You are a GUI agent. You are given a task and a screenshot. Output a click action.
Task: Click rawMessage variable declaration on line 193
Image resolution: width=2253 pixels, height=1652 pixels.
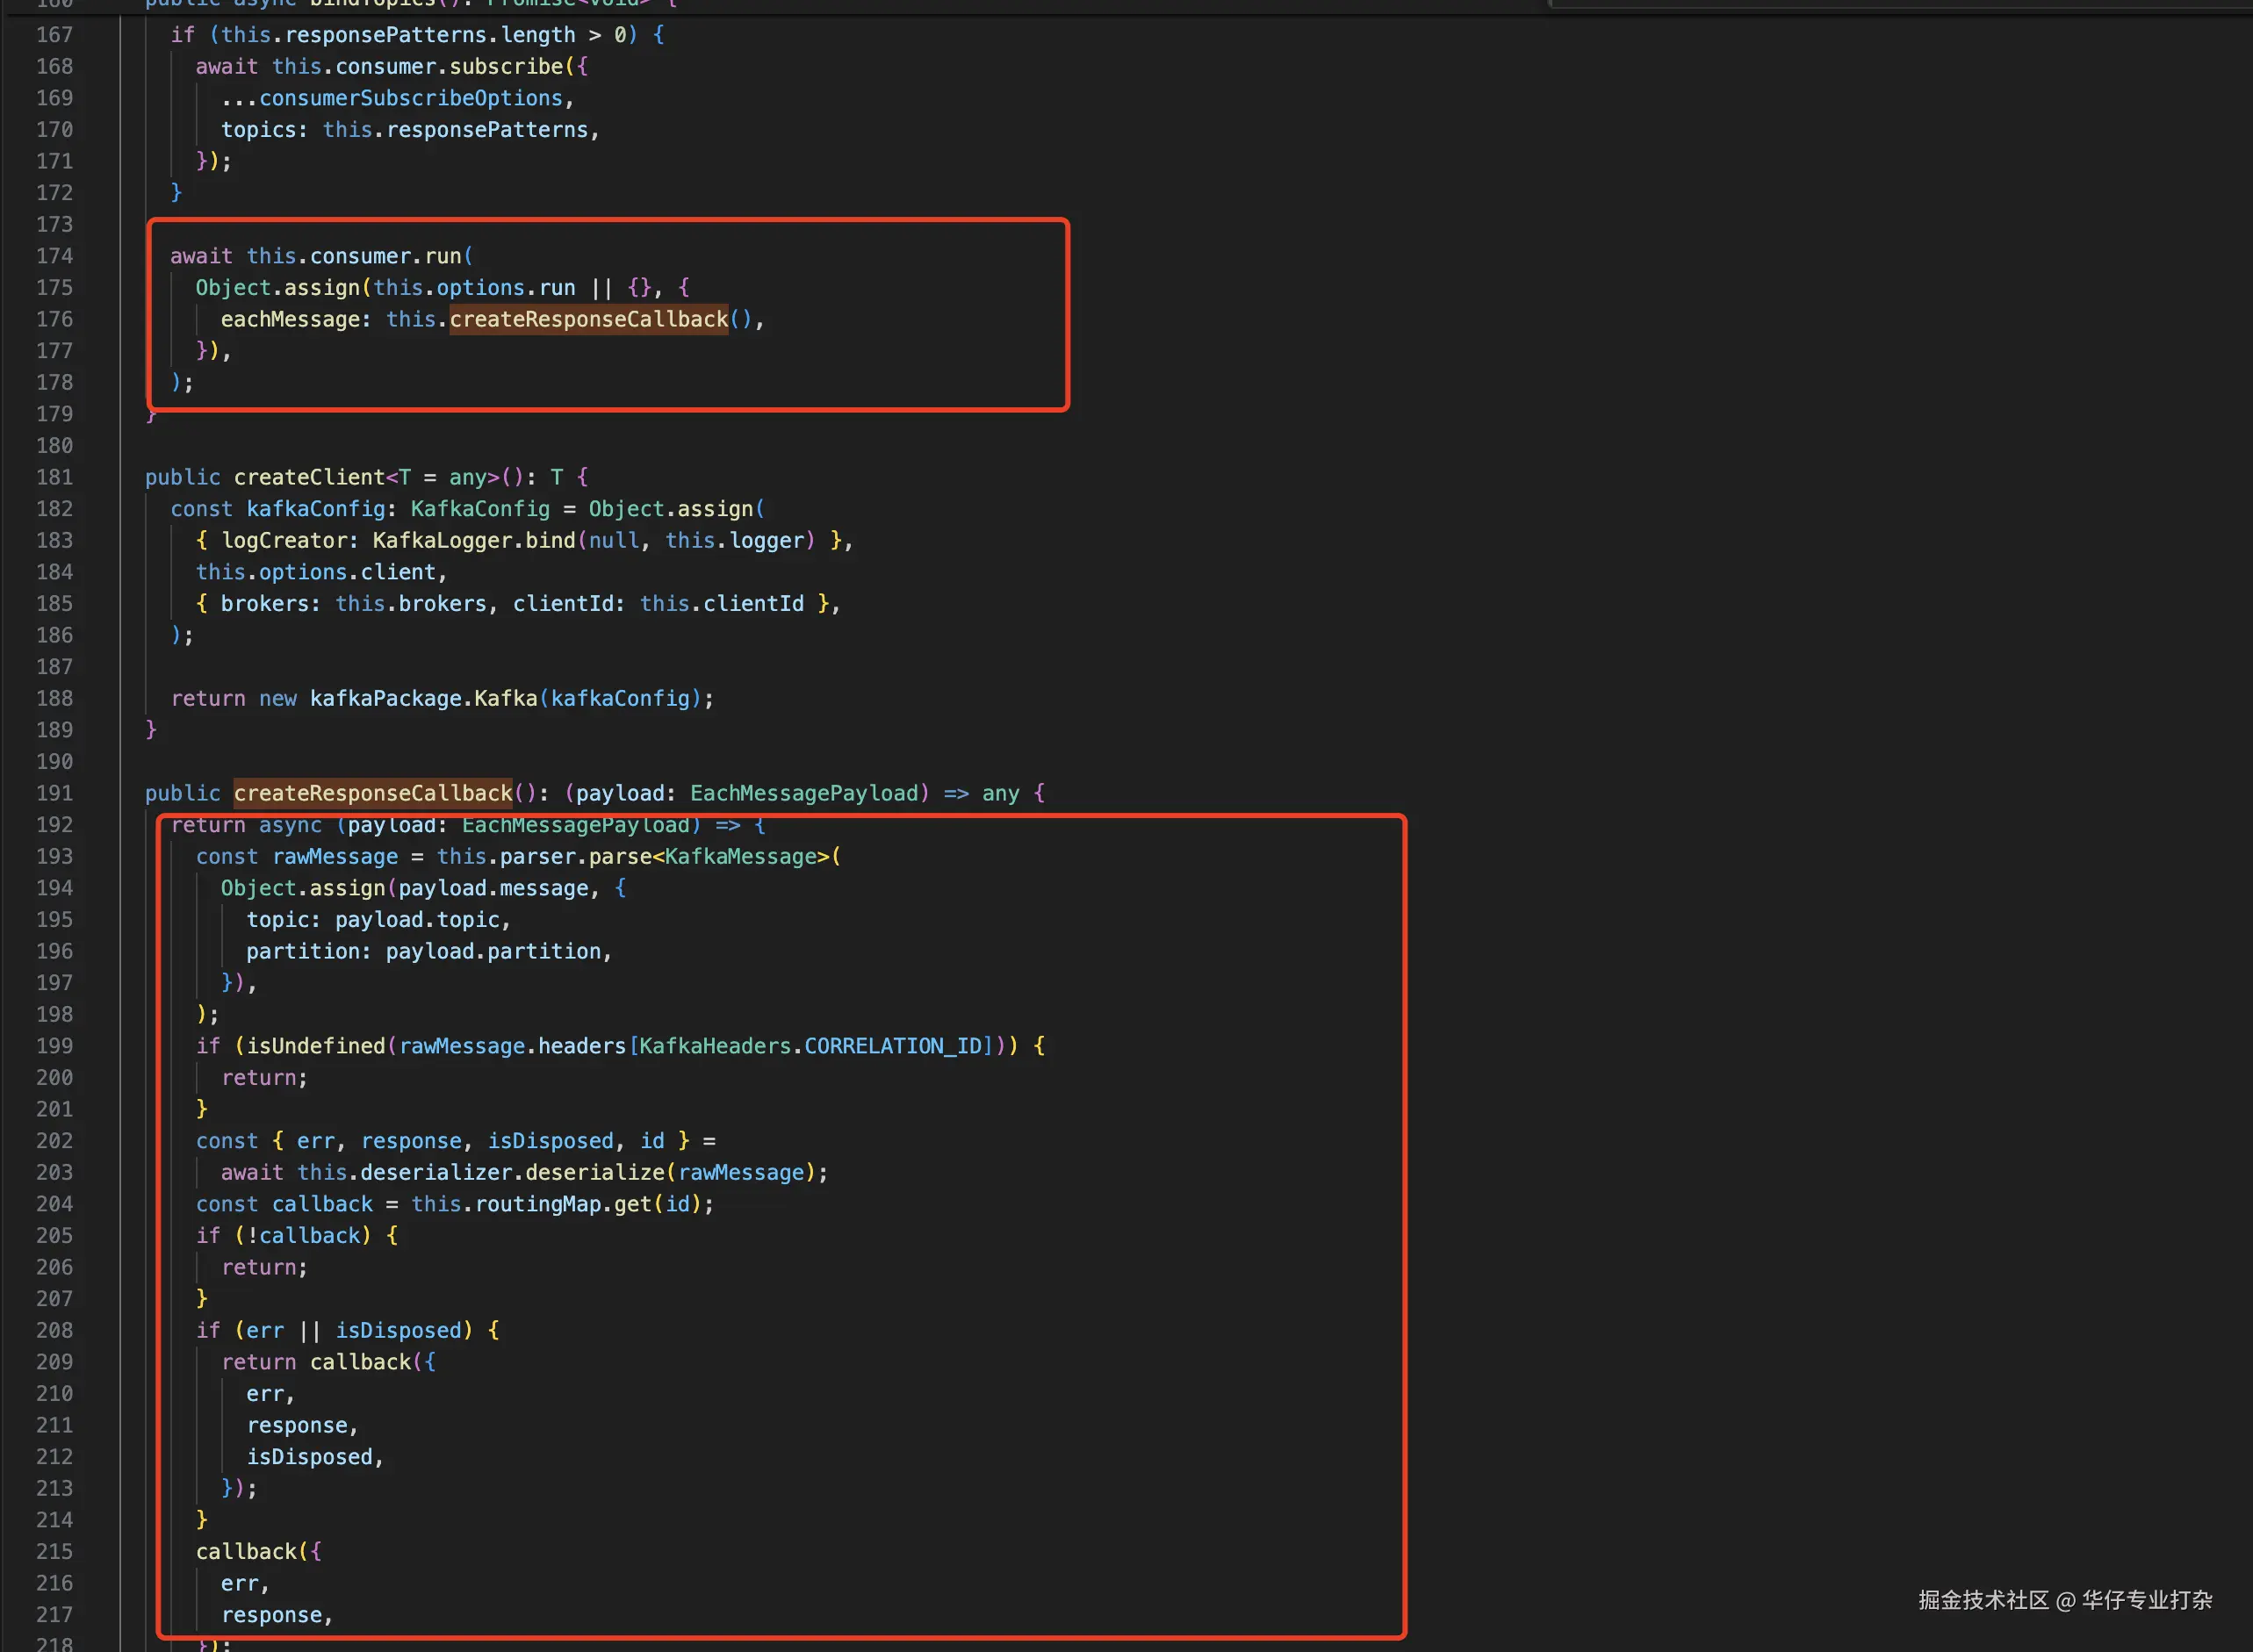(x=335, y=857)
